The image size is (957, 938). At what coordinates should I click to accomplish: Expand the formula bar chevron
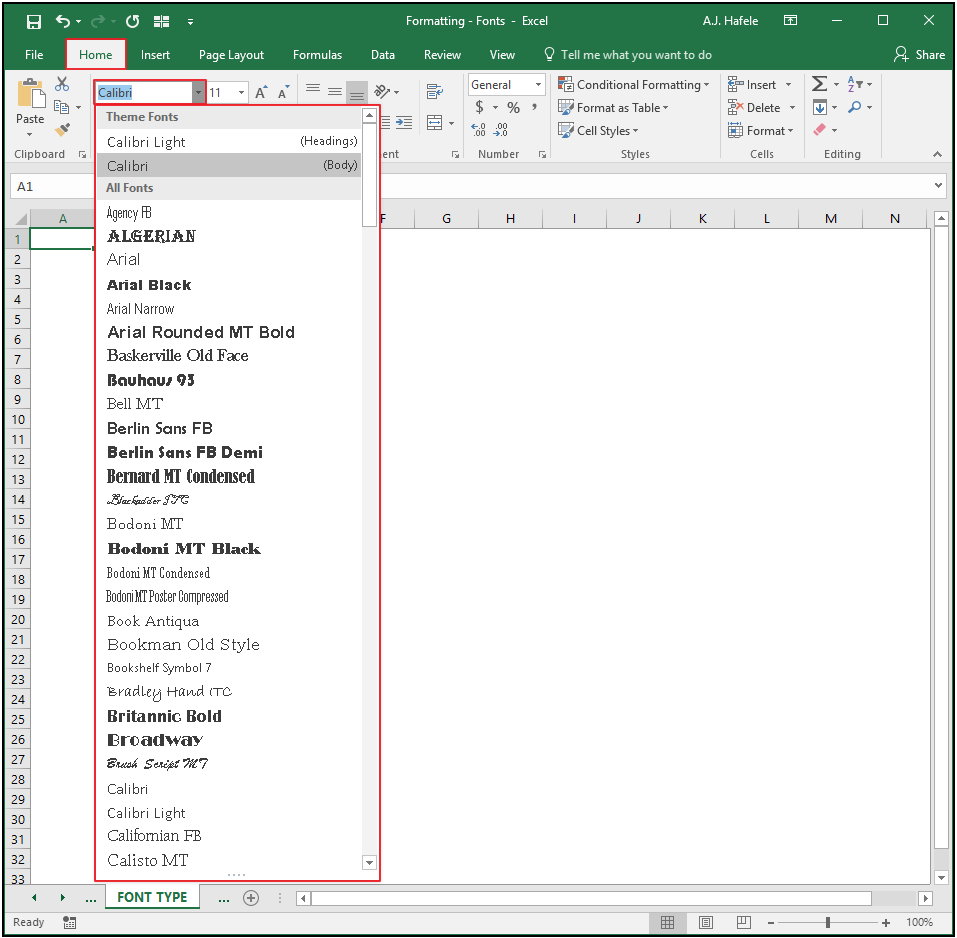[939, 185]
